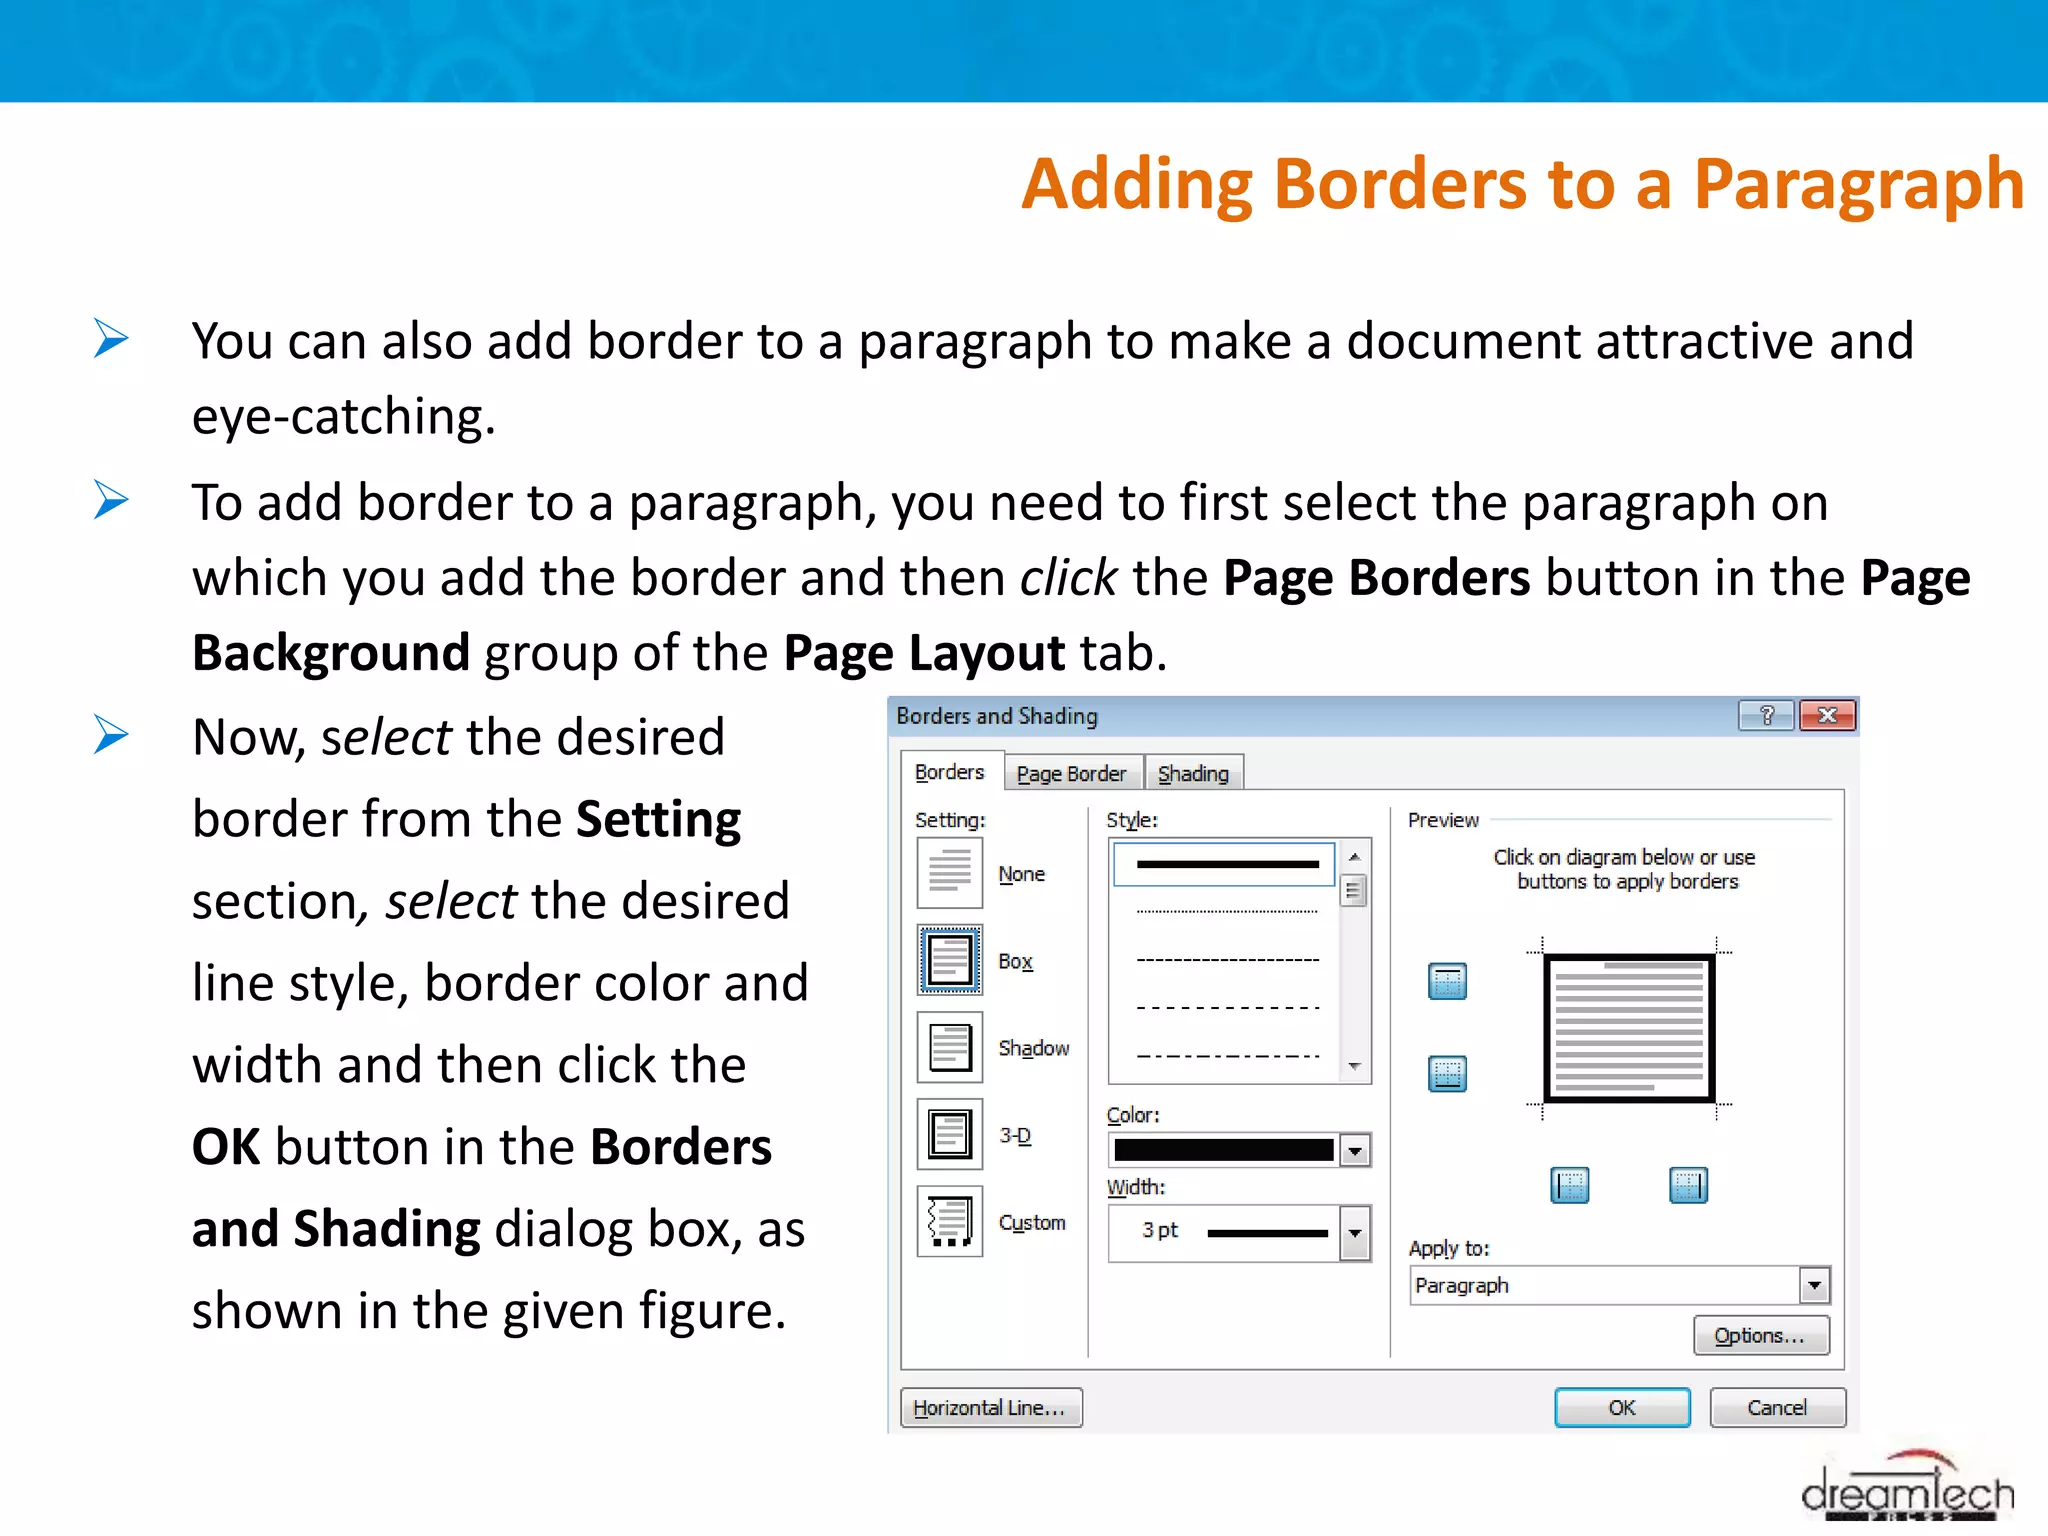Screen dimensions: 2048x1536
Task: Select the Box border setting icon
Action: coord(949,959)
